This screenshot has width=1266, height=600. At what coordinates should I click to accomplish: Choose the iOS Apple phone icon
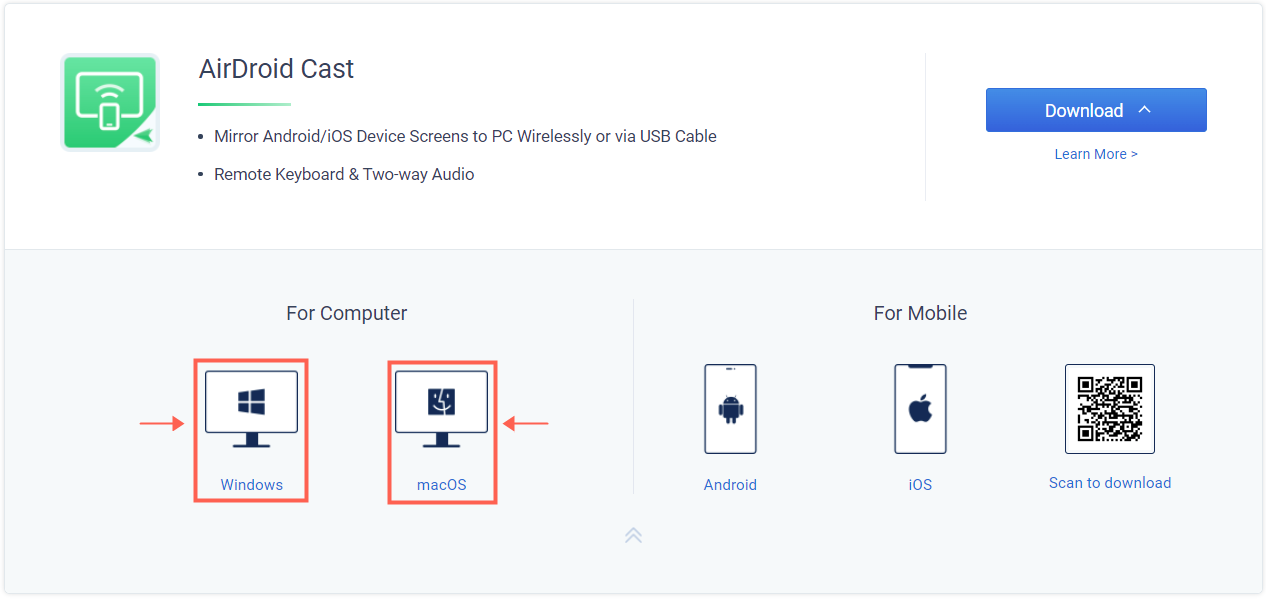coord(920,409)
